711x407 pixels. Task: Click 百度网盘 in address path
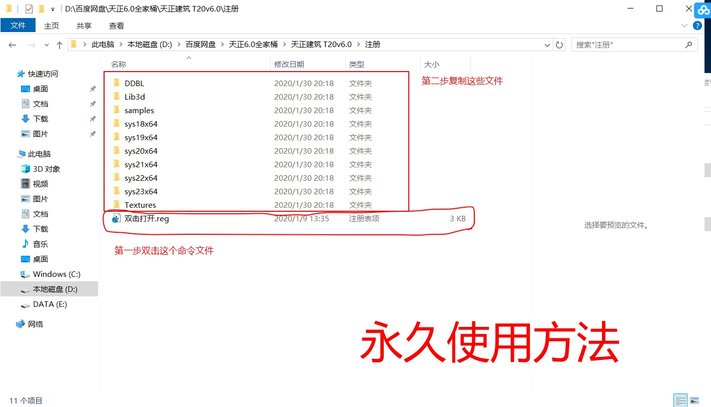200,44
